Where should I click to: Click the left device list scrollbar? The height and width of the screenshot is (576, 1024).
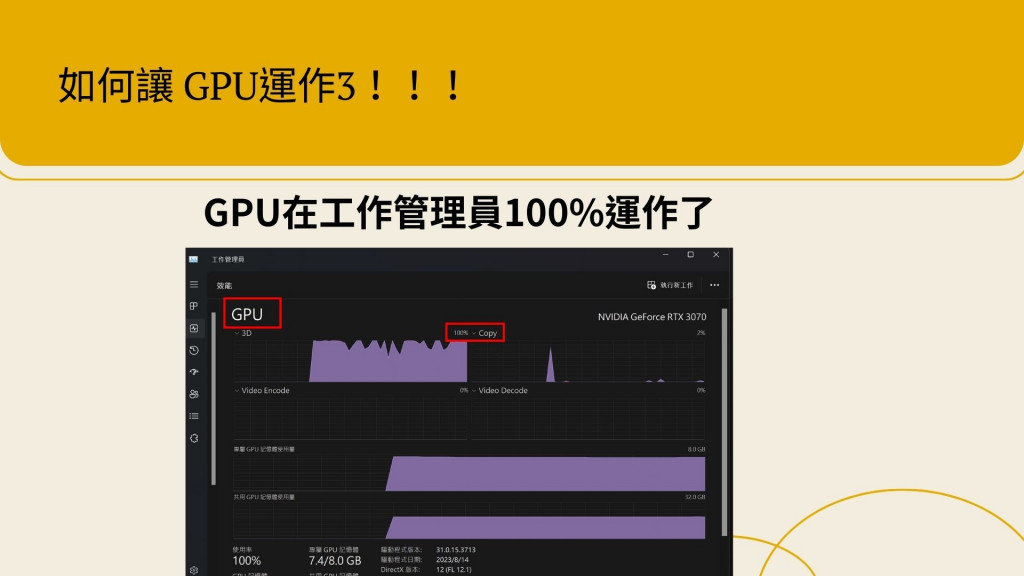[214, 398]
